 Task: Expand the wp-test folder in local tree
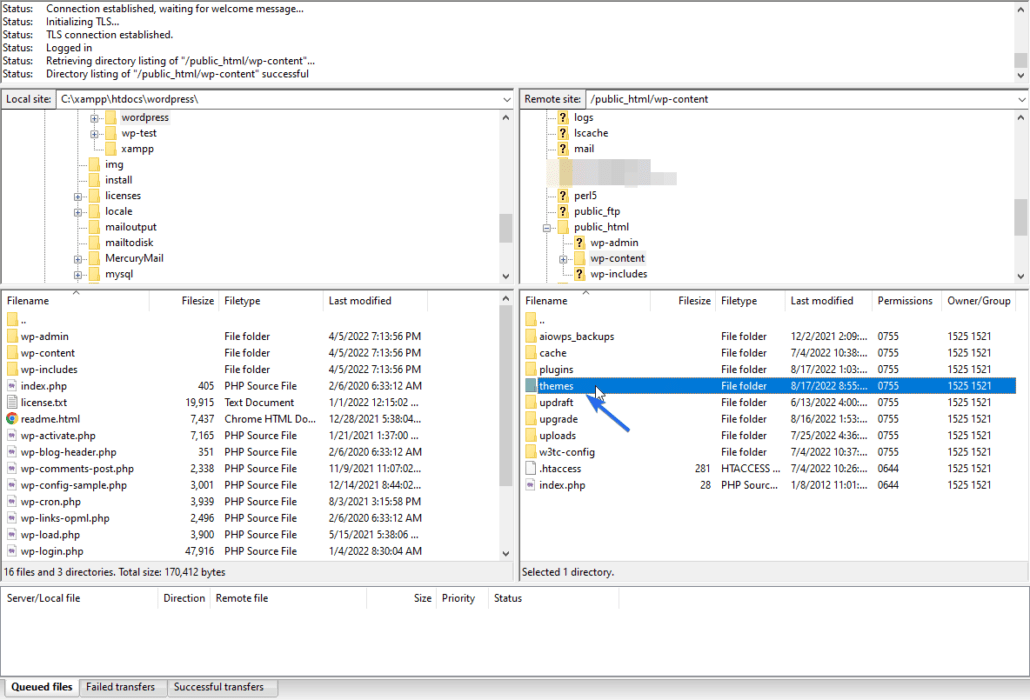tap(94, 134)
